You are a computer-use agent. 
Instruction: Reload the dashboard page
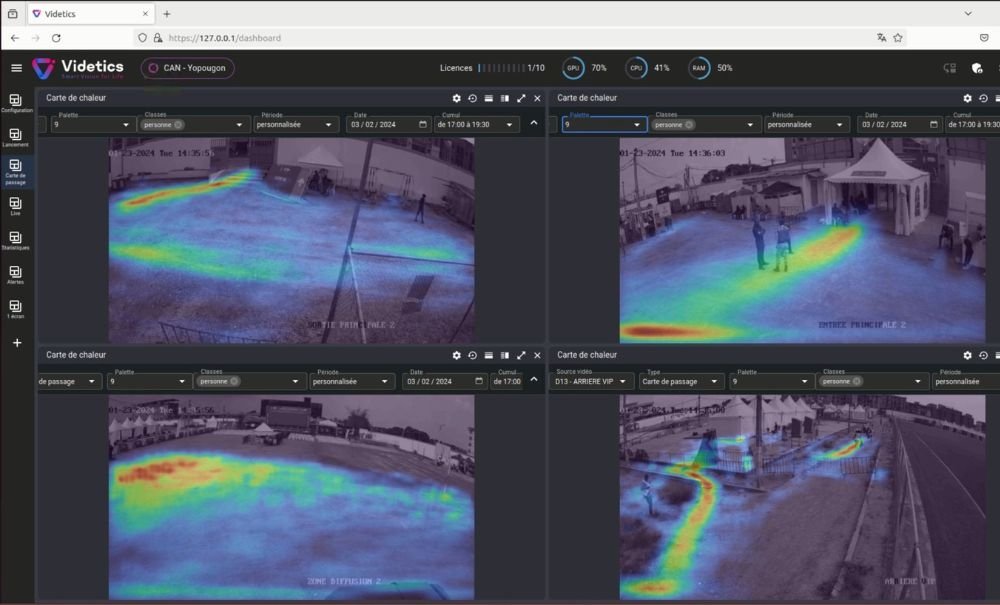56,38
